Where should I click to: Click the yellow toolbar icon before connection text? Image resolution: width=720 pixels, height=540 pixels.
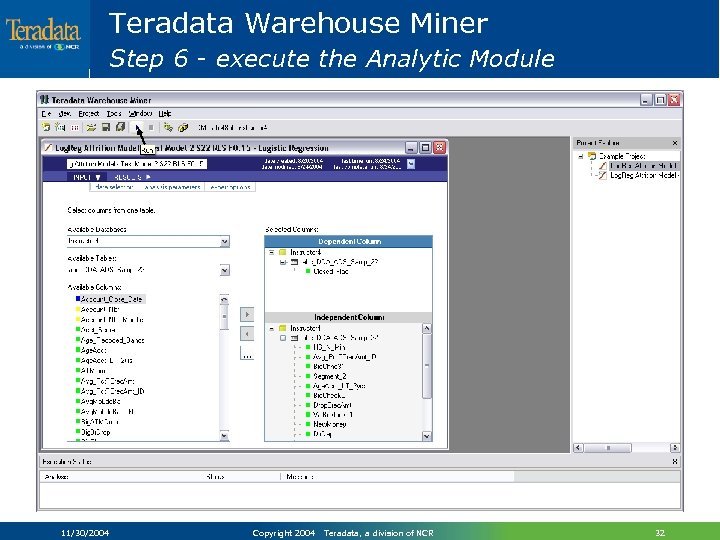183,127
